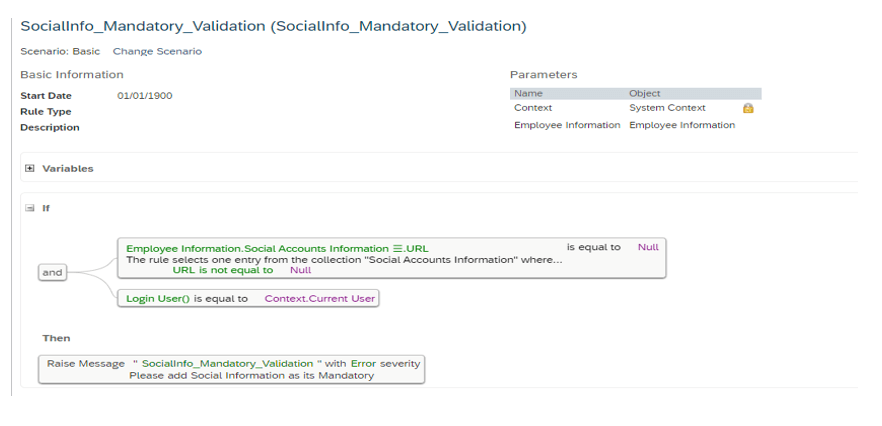
Task: Select the SocialInfo_Mandatory_Validation message name
Action: (x=227, y=364)
